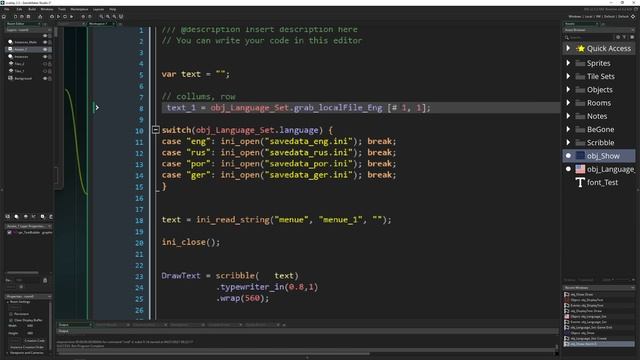Click the Run (play) toolbar icon
This screenshot has height=360, width=640.
pos(58,16)
